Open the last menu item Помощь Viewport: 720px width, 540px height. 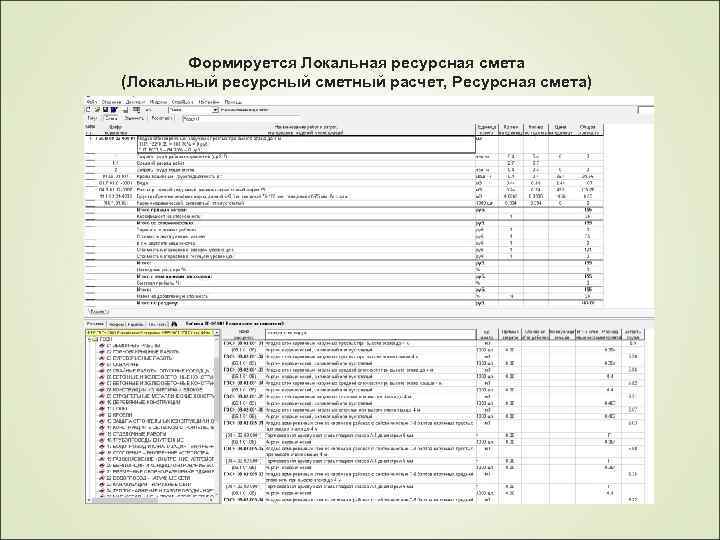(233, 102)
